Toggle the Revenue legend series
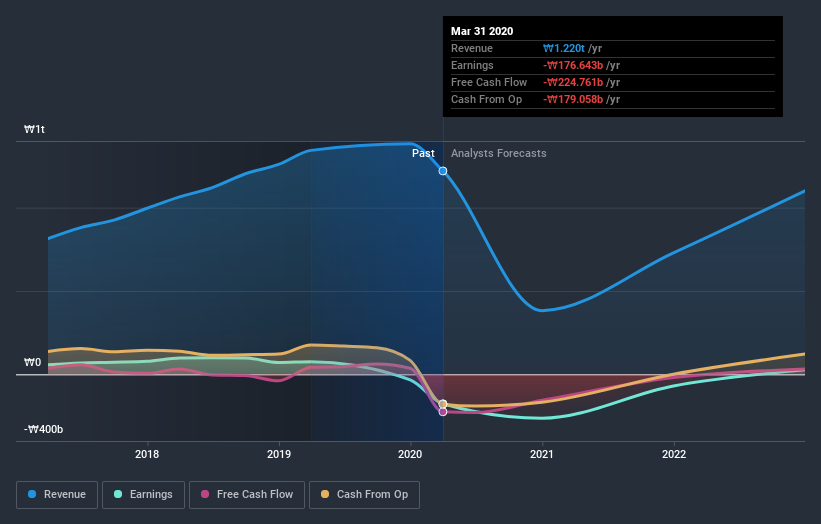 (x=57, y=495)
